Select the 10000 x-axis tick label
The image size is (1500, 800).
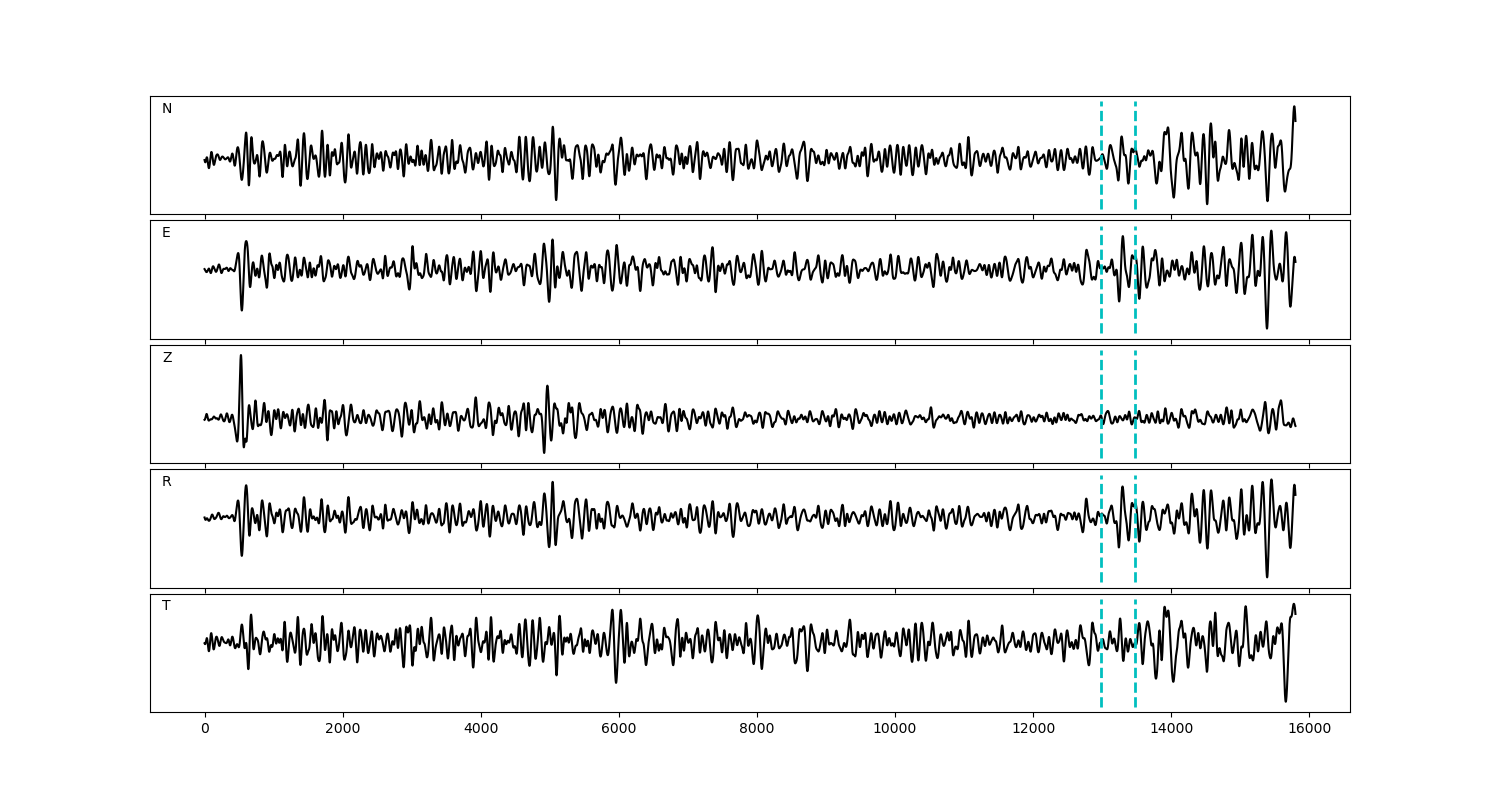coord(895,730)
